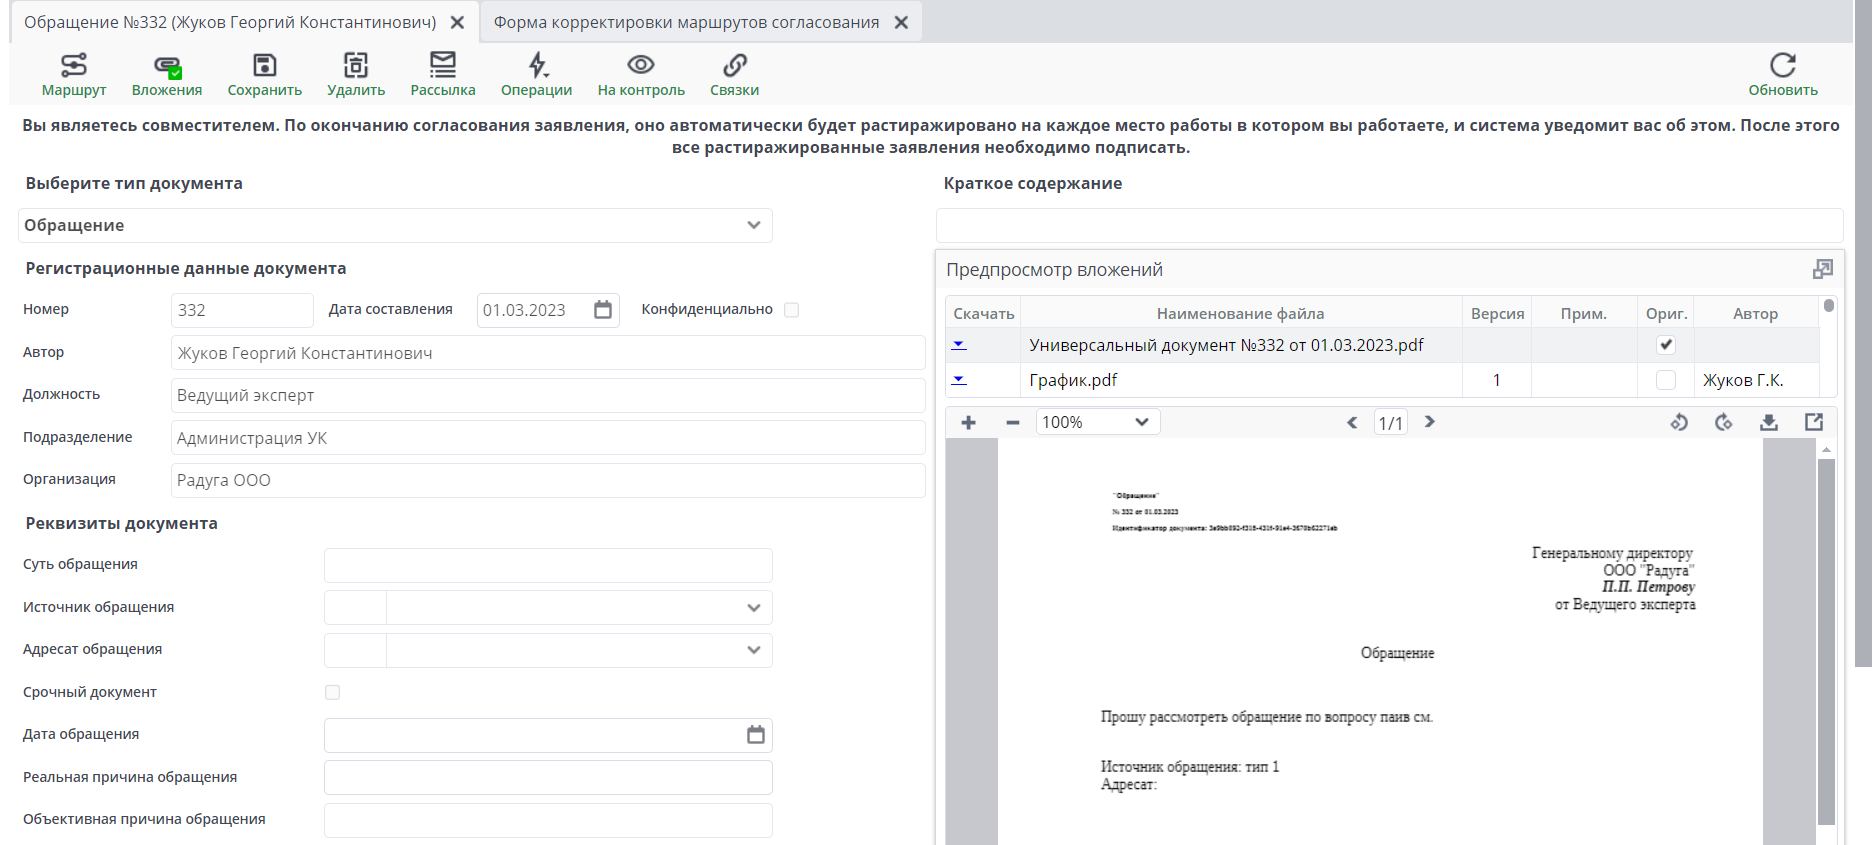Check the Ориг. box for График.pdf
Image resolution: width=1874 pixels, height=845 pixels.
1665,380
